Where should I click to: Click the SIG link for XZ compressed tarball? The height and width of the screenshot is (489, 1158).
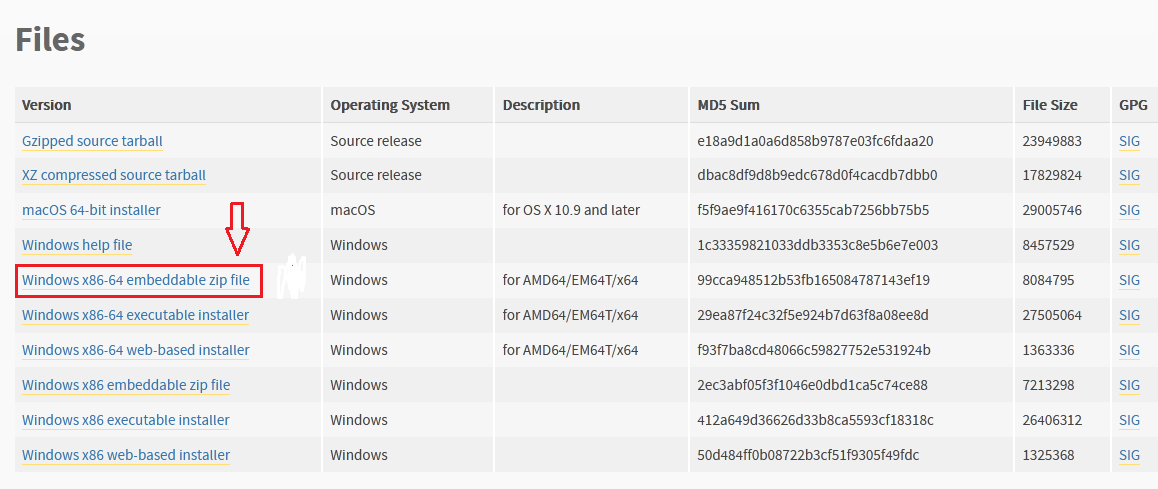[x=1129, y=175]
